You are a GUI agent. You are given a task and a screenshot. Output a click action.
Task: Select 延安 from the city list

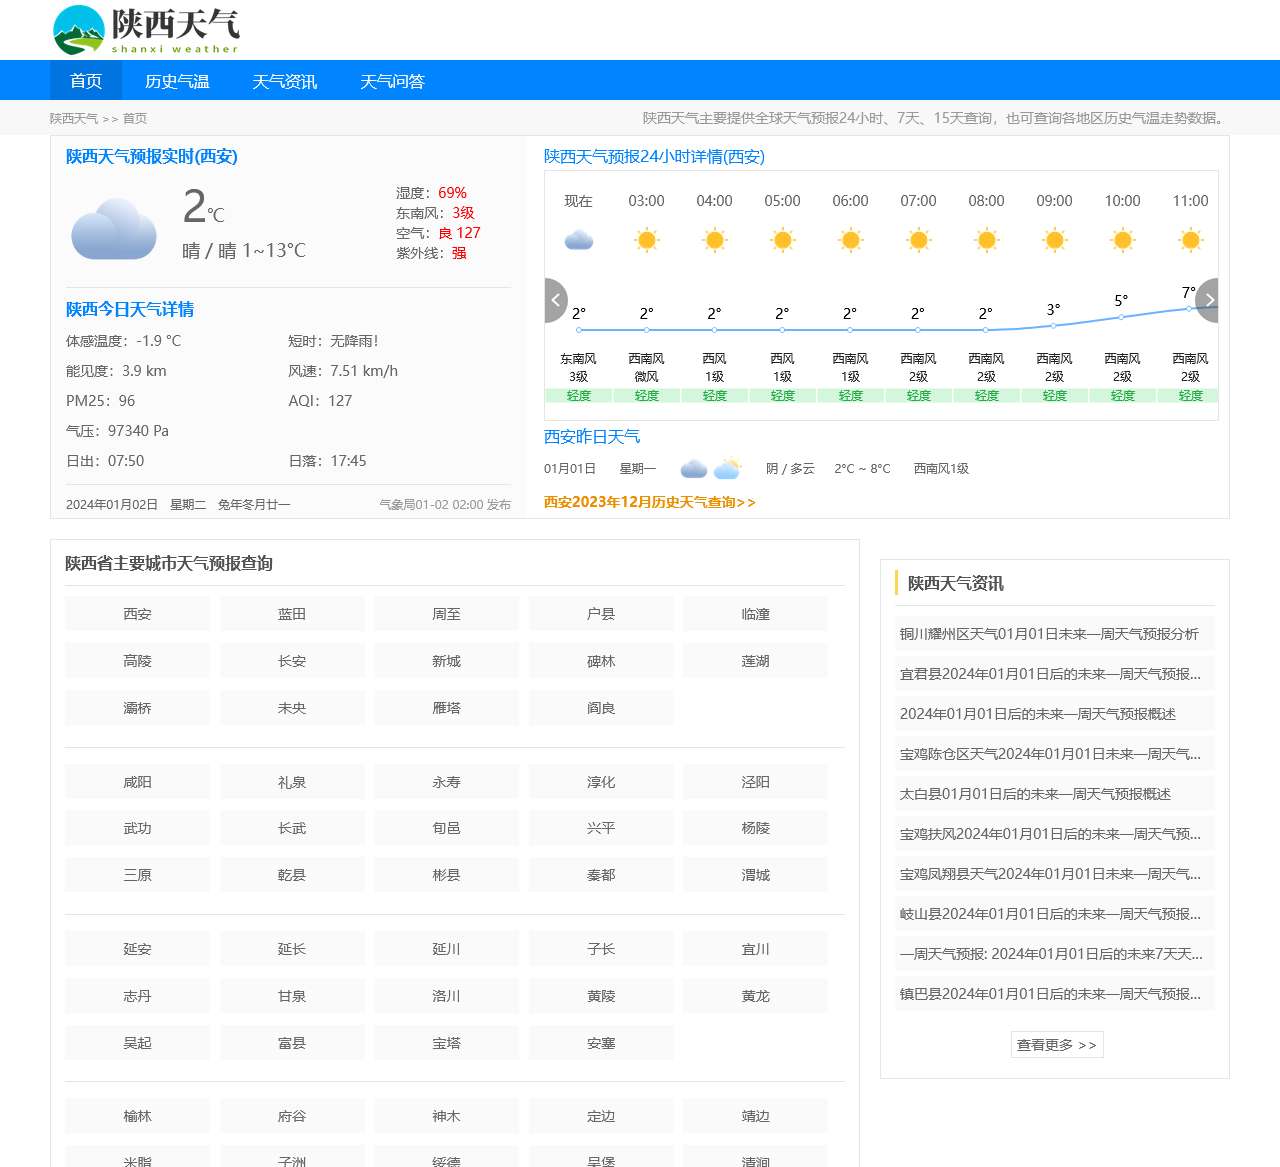136,948
